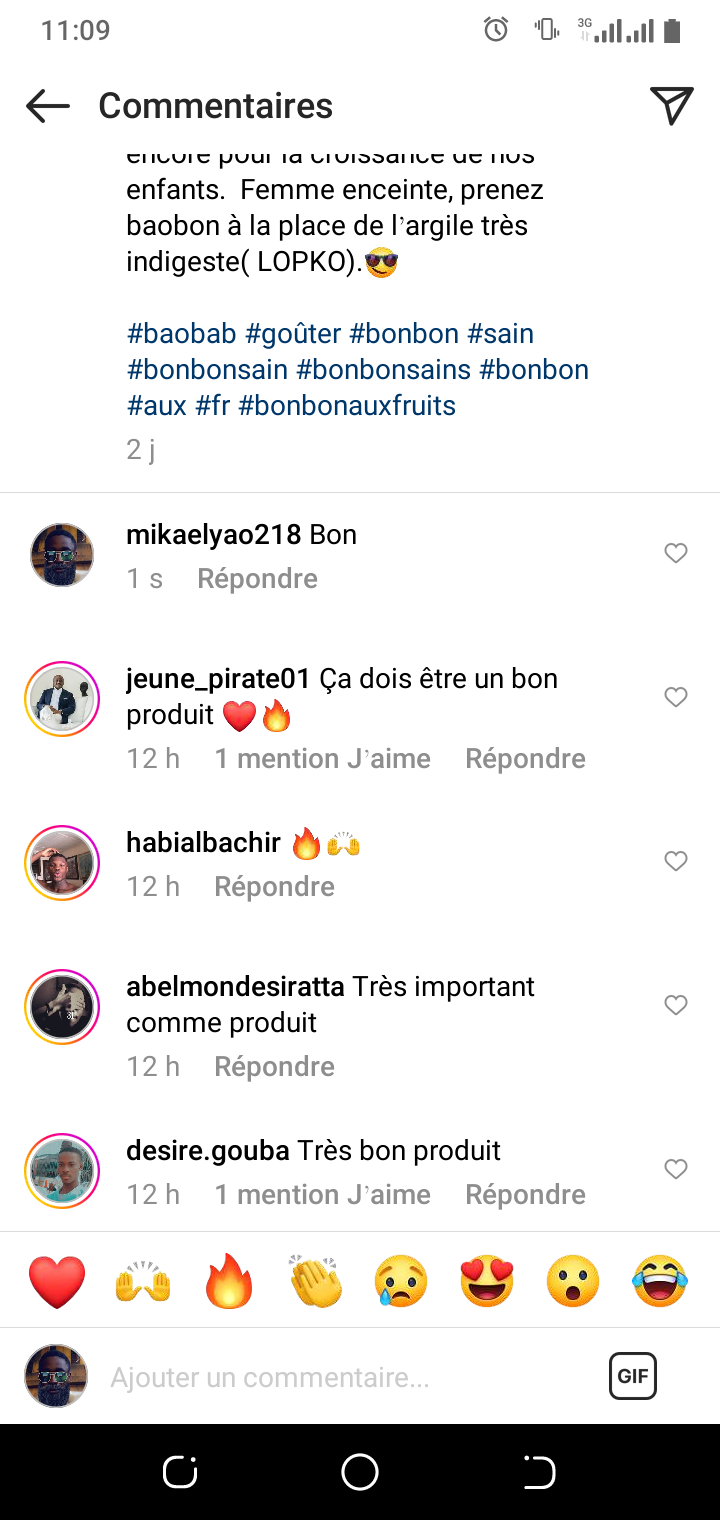Insert the clapping hands emoji
The height and width of the screenshot is (1520, 720).
[316, 1281]
